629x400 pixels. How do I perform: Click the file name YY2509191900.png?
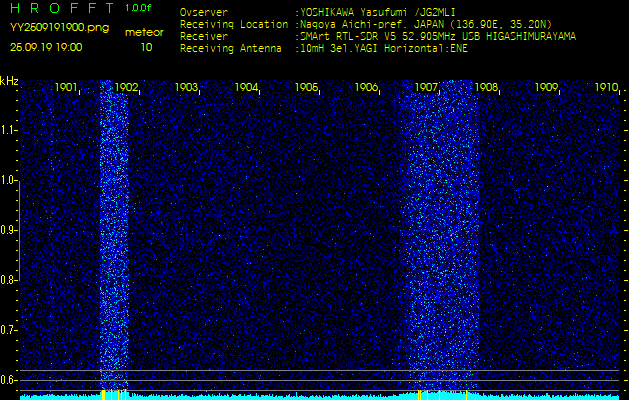(x=59, y=28)
